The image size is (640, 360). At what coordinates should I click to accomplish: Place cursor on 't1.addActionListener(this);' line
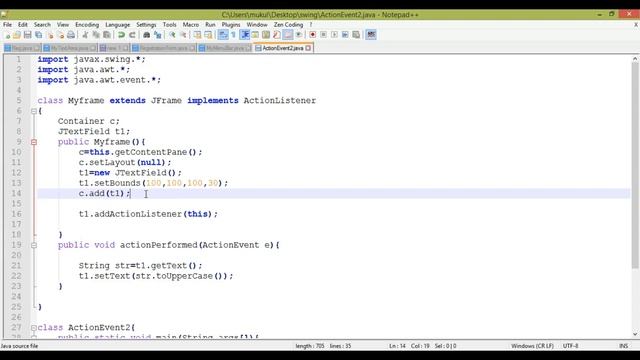(148, 214)
